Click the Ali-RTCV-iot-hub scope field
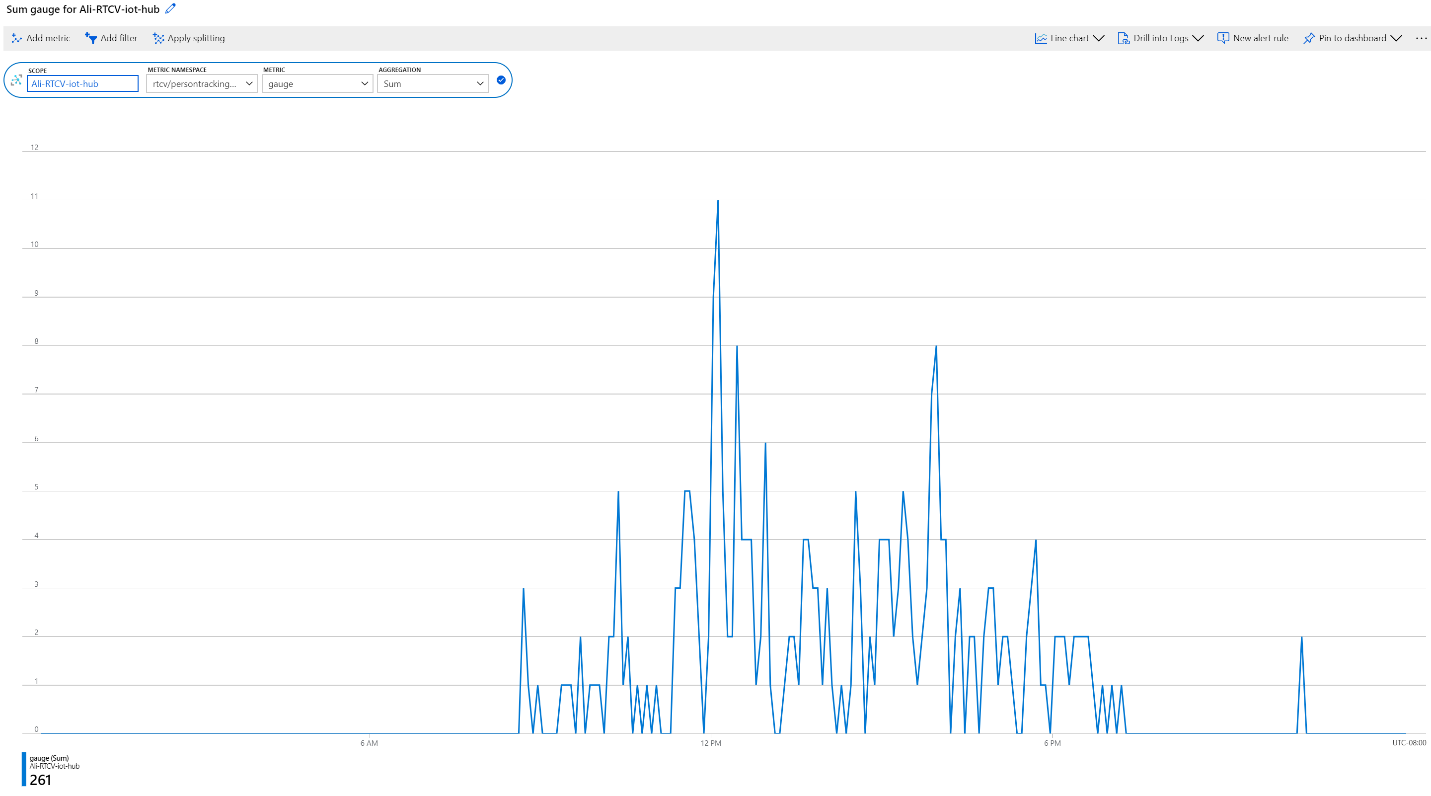This screenshot has height=796, width=1431. (83, 84)
